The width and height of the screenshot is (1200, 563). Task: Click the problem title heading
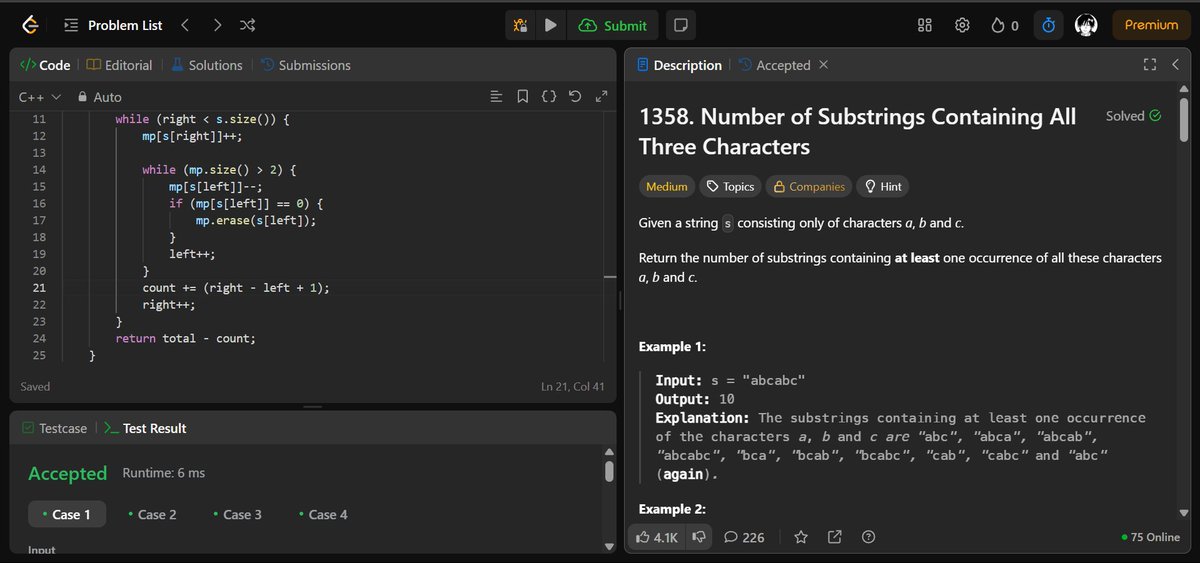pyautogui.click(x=857, y=131)
